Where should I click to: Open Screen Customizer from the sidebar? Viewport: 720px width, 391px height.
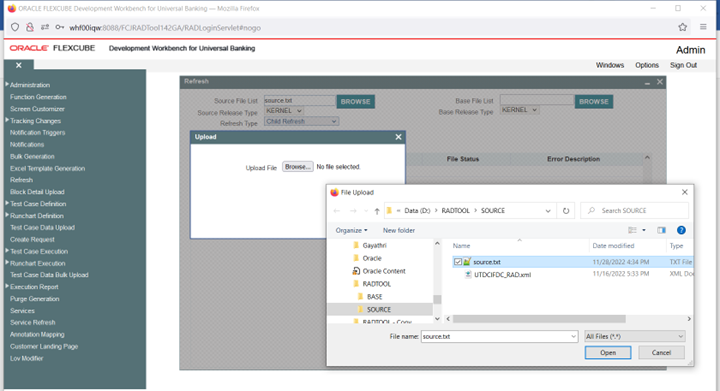click(37, 109)
